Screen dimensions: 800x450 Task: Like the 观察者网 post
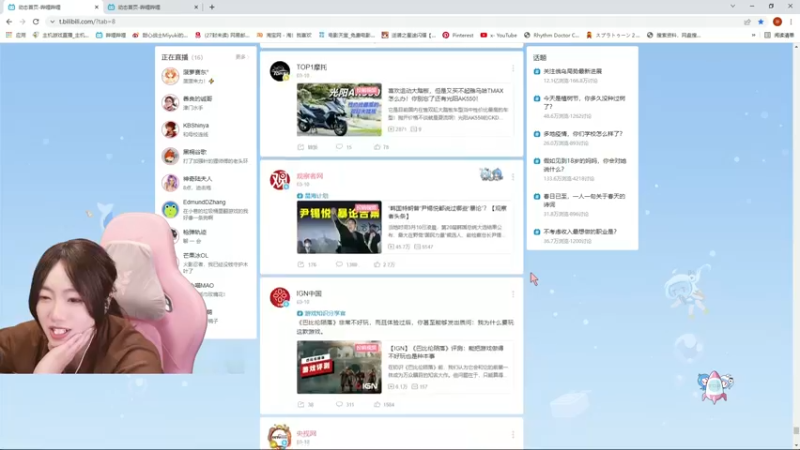(x=385, y=264)
